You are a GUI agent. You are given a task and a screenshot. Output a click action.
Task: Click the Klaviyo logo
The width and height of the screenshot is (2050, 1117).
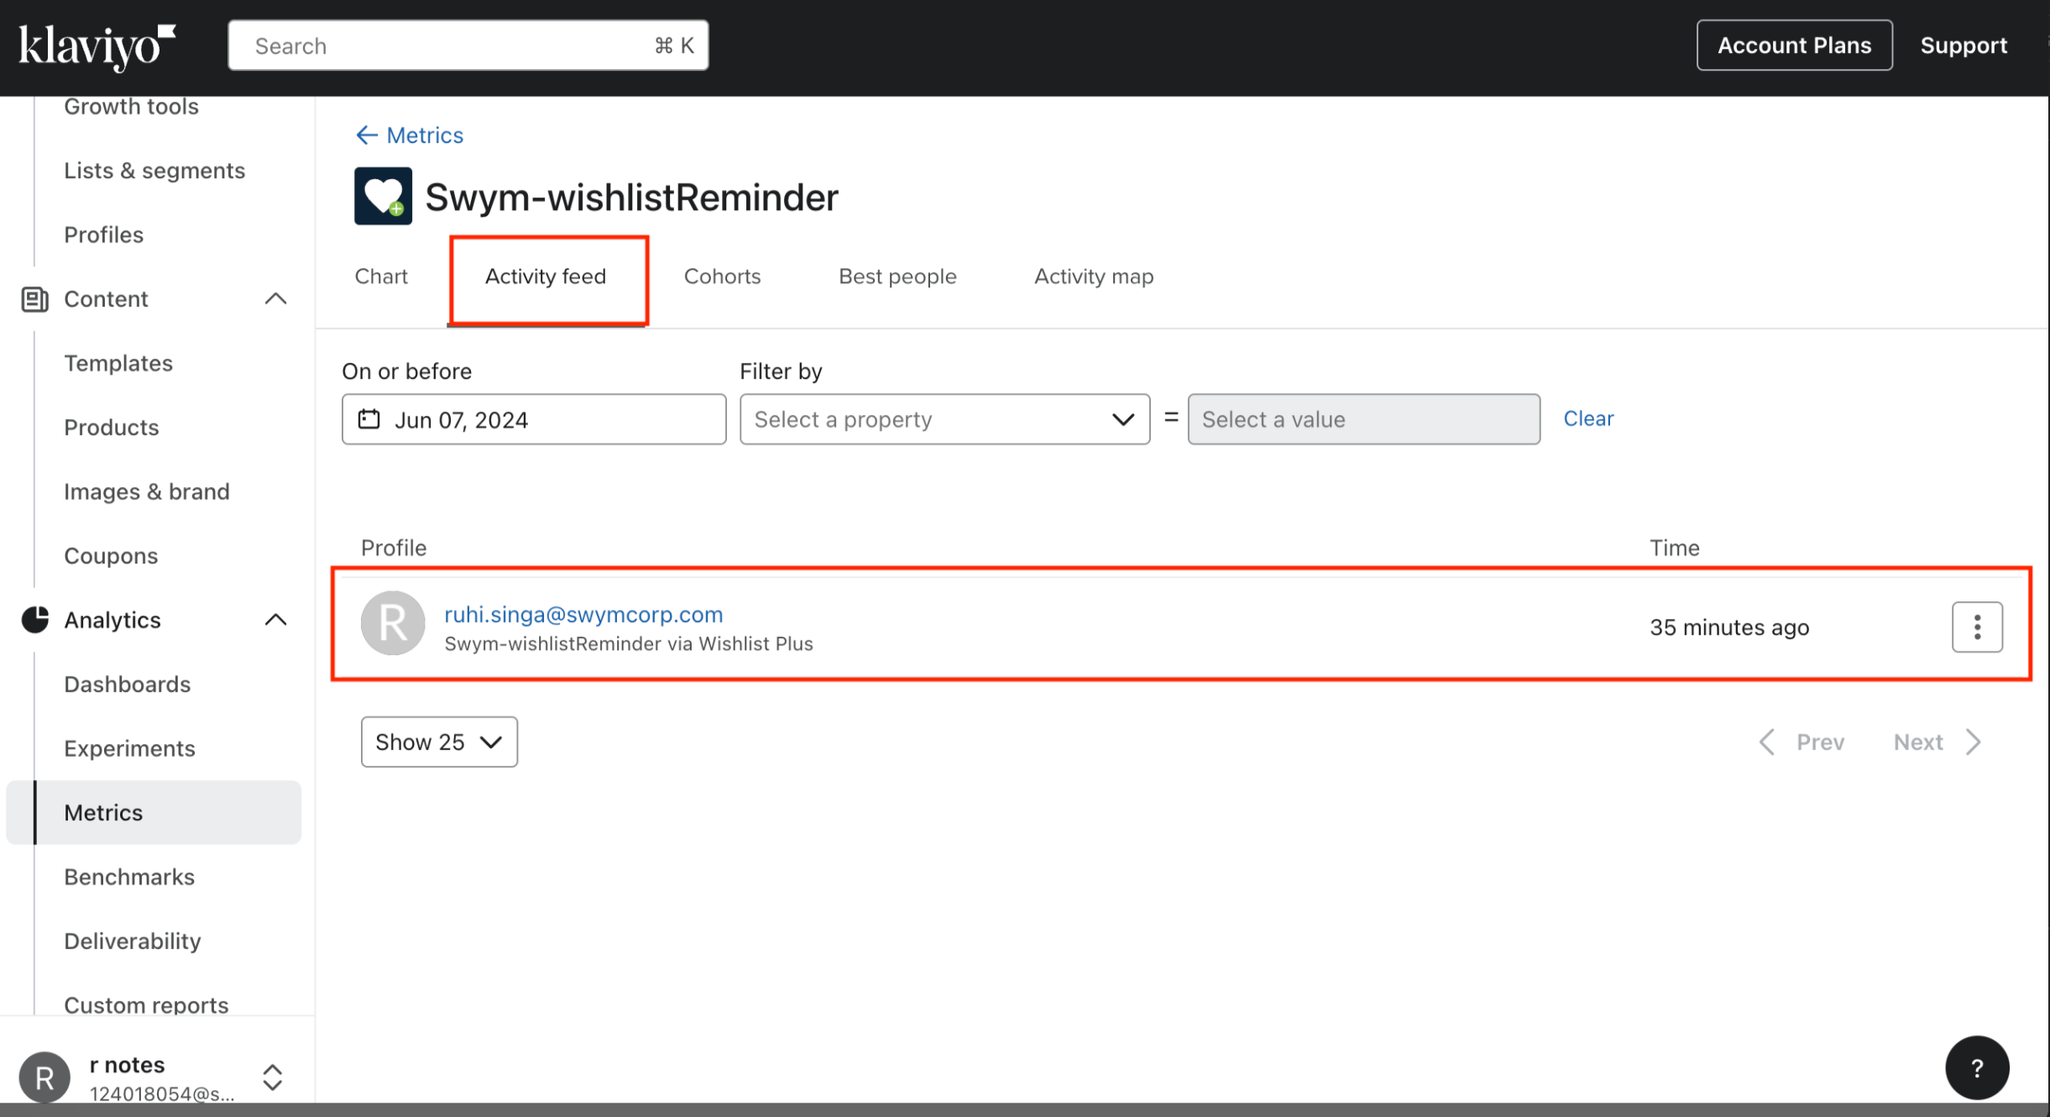pos(96,46)
